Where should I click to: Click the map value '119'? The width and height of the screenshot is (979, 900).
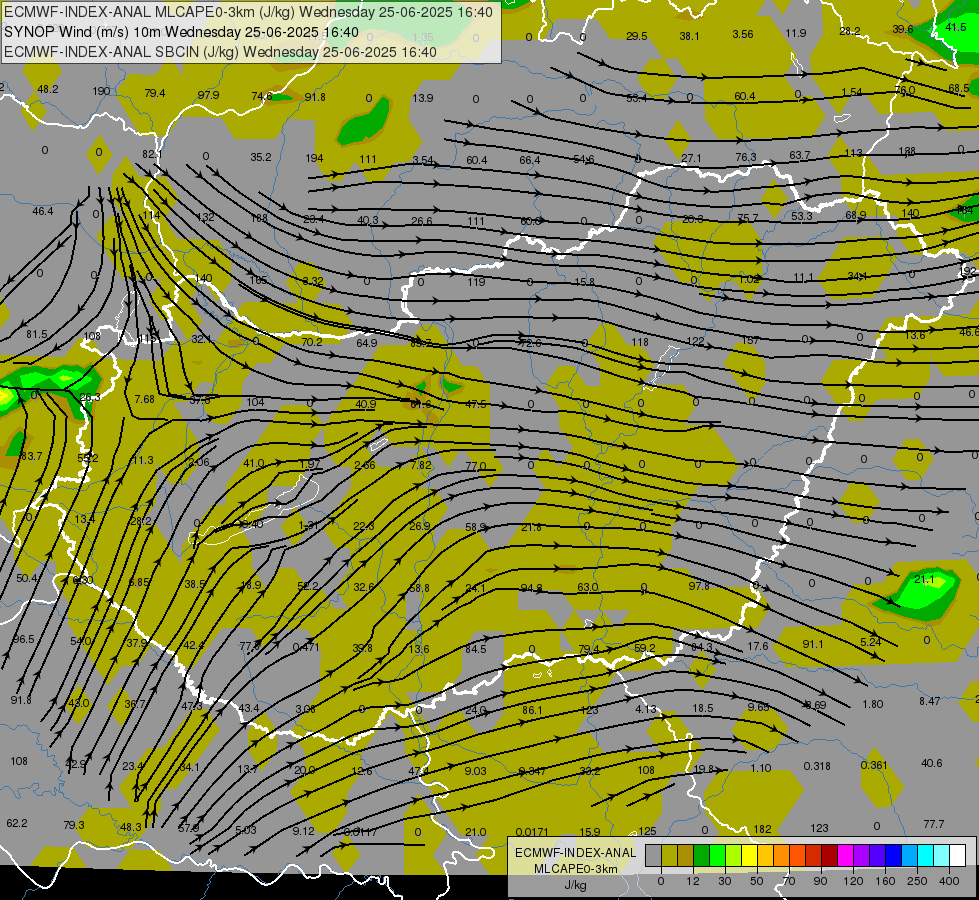pos(476,282)
